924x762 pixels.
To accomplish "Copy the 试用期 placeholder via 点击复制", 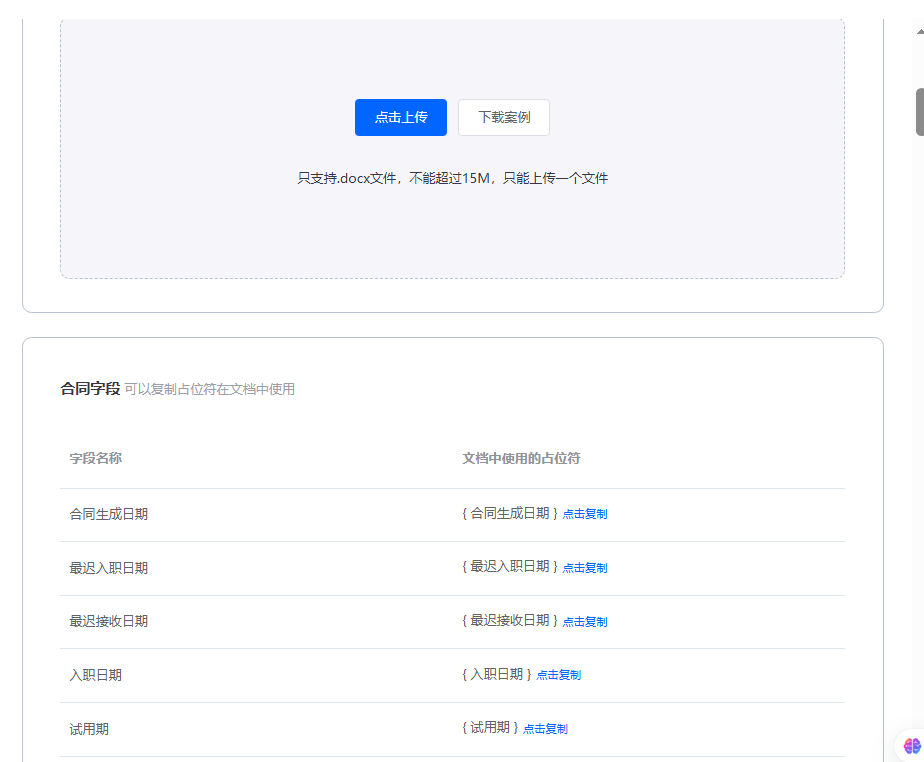I will [545, 729].
